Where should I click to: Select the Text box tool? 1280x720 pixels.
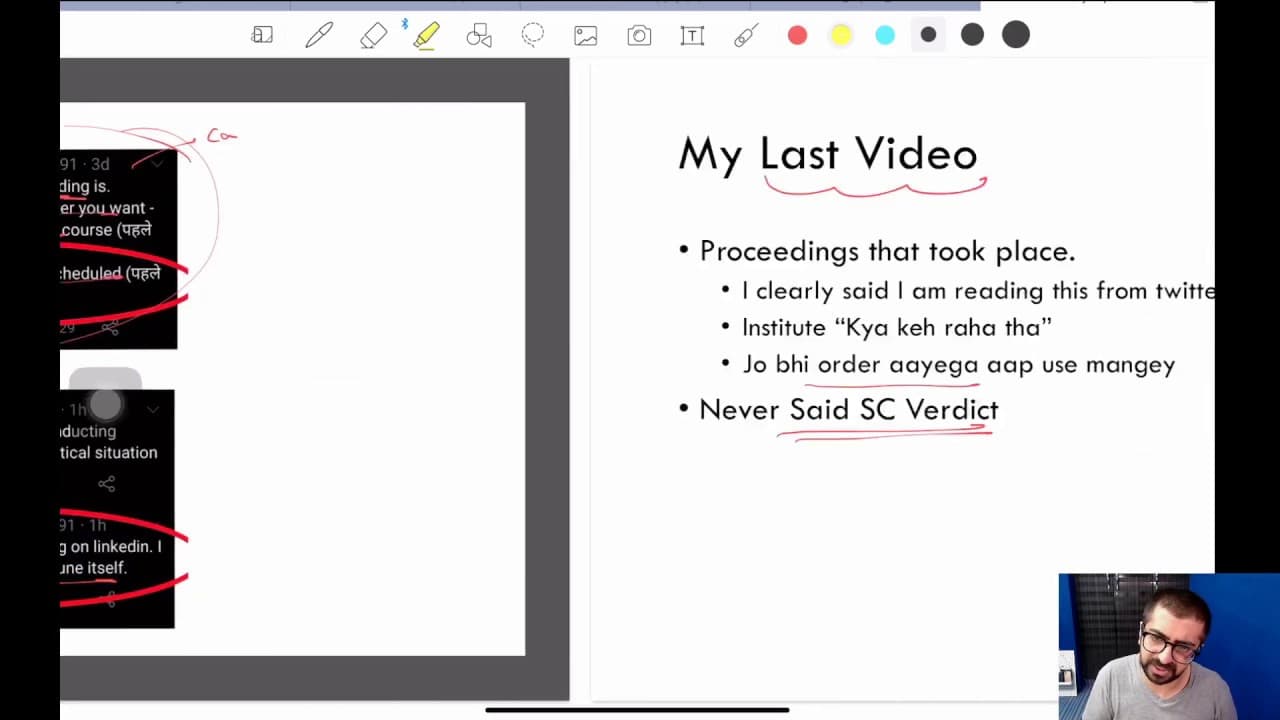pos(692,36)
